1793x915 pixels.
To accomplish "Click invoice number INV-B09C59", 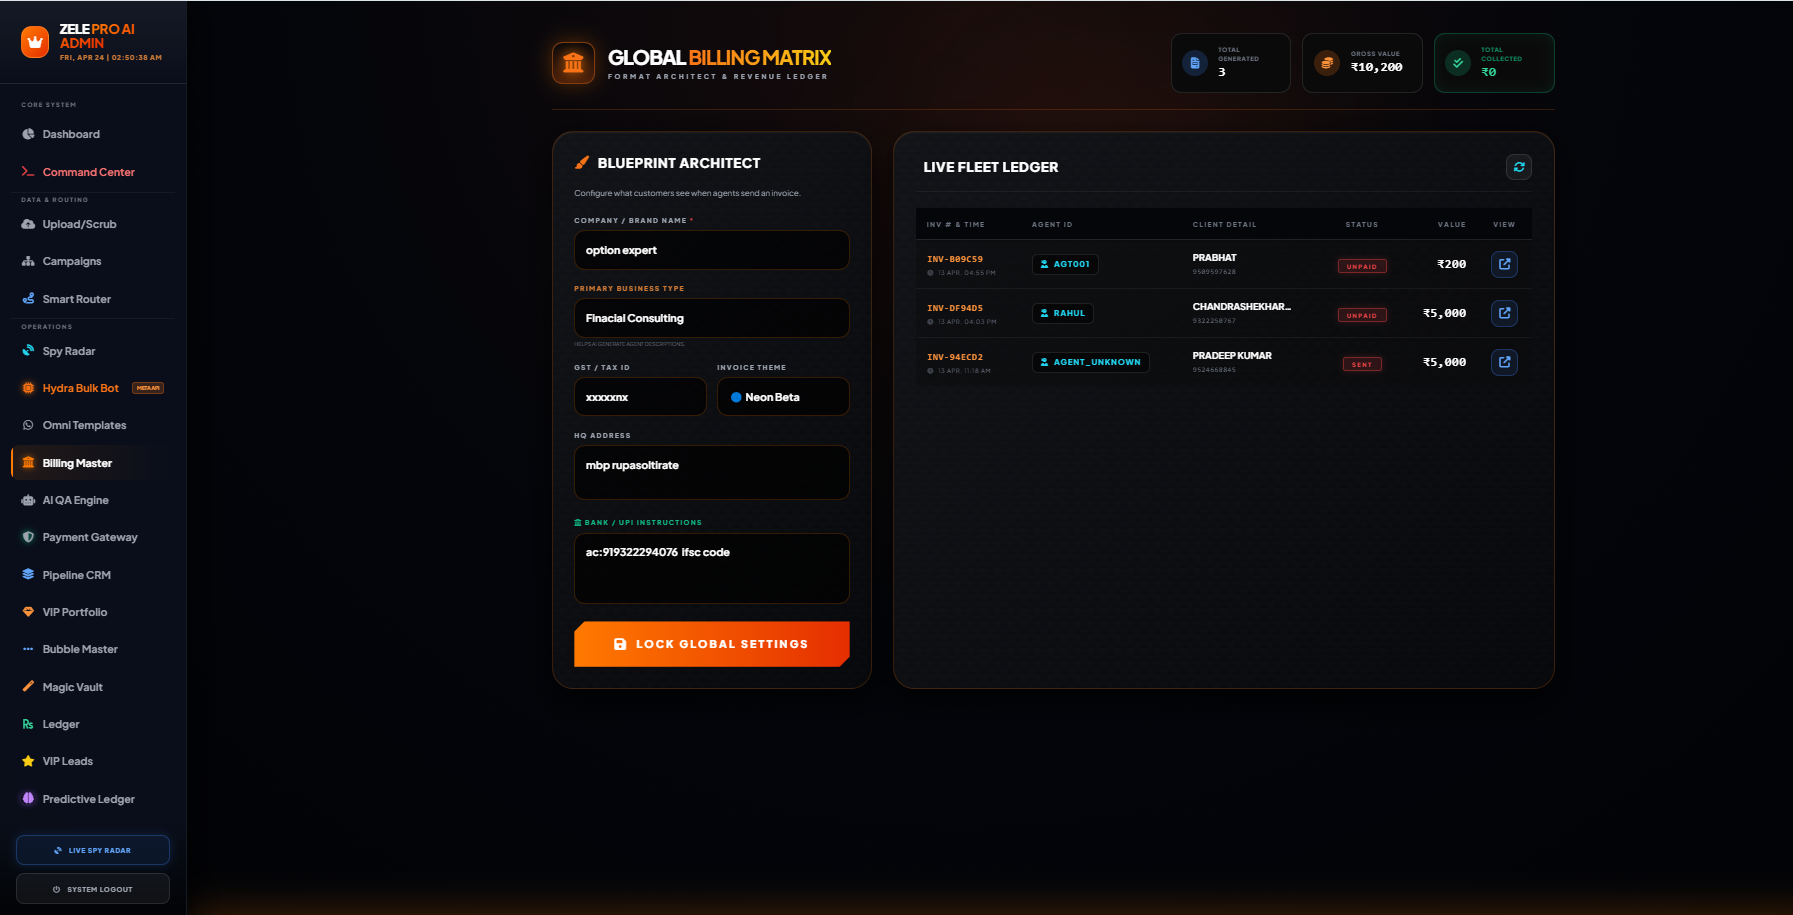I will (x=955, y=259).
